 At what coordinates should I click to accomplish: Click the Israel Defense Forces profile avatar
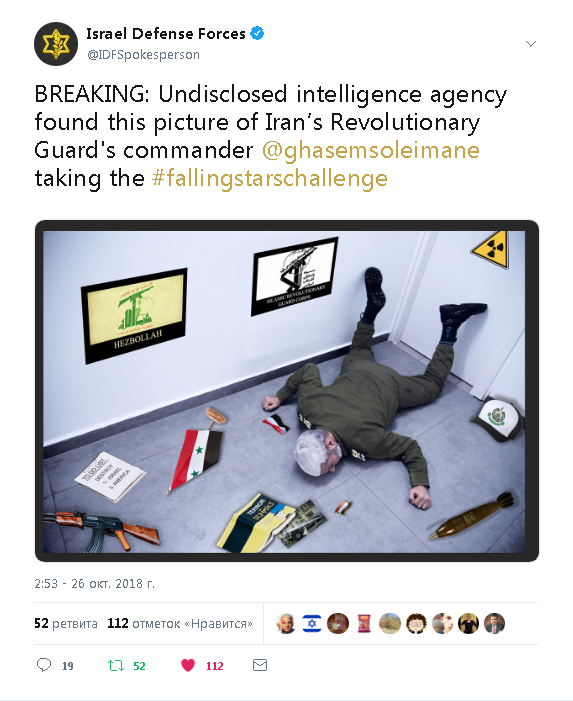[56, 44]
